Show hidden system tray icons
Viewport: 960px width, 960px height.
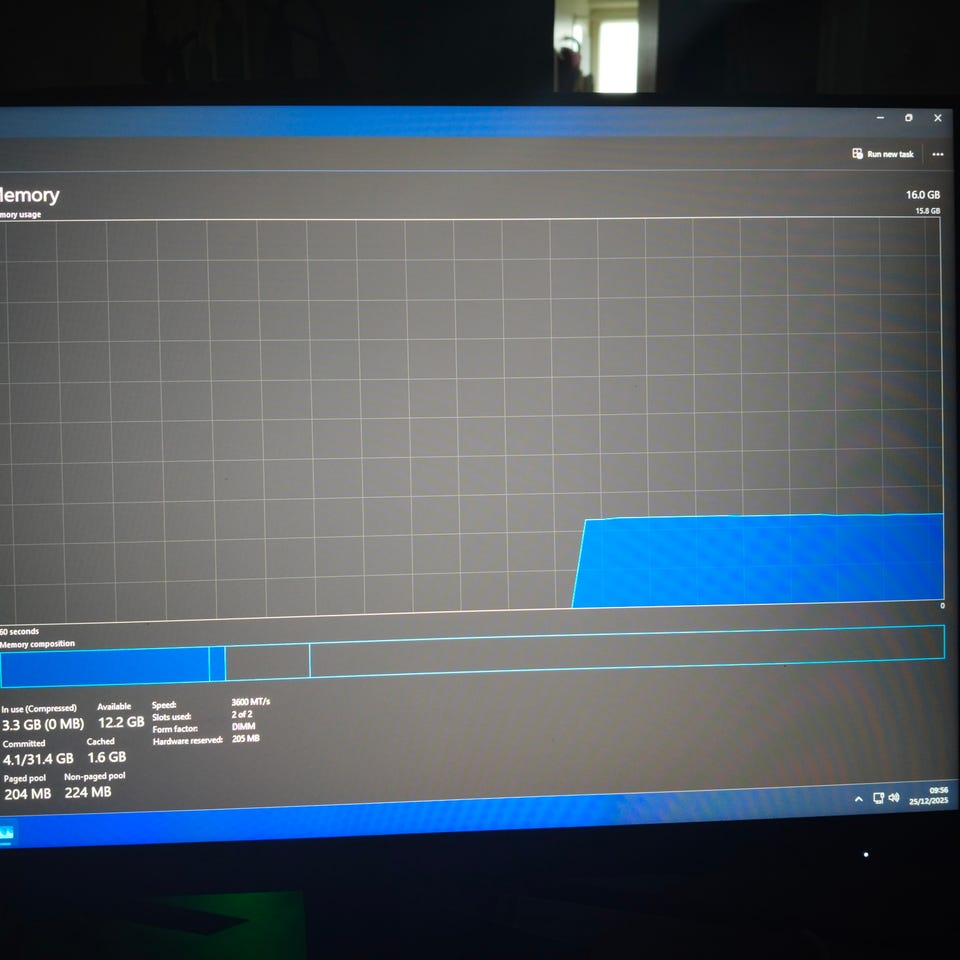pos(858,799)
